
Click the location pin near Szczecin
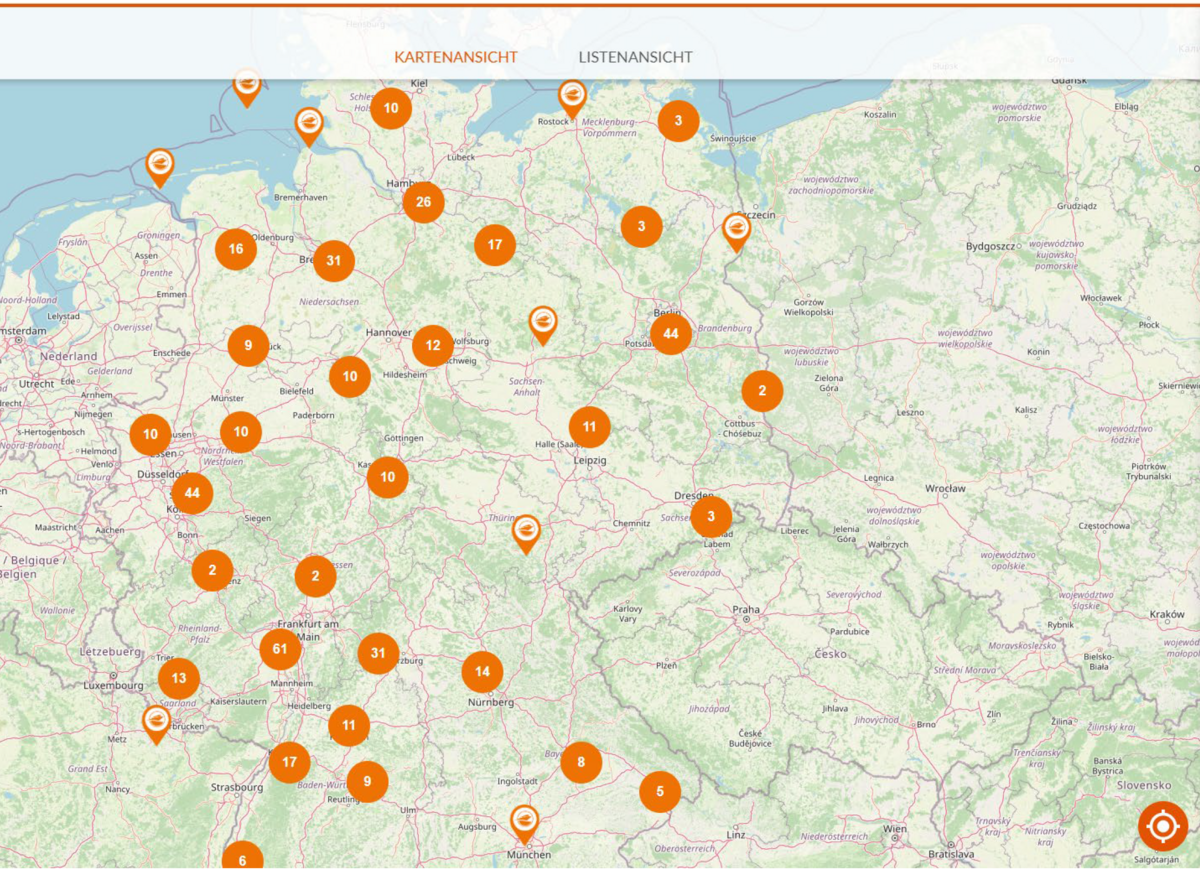pos(737,230)
